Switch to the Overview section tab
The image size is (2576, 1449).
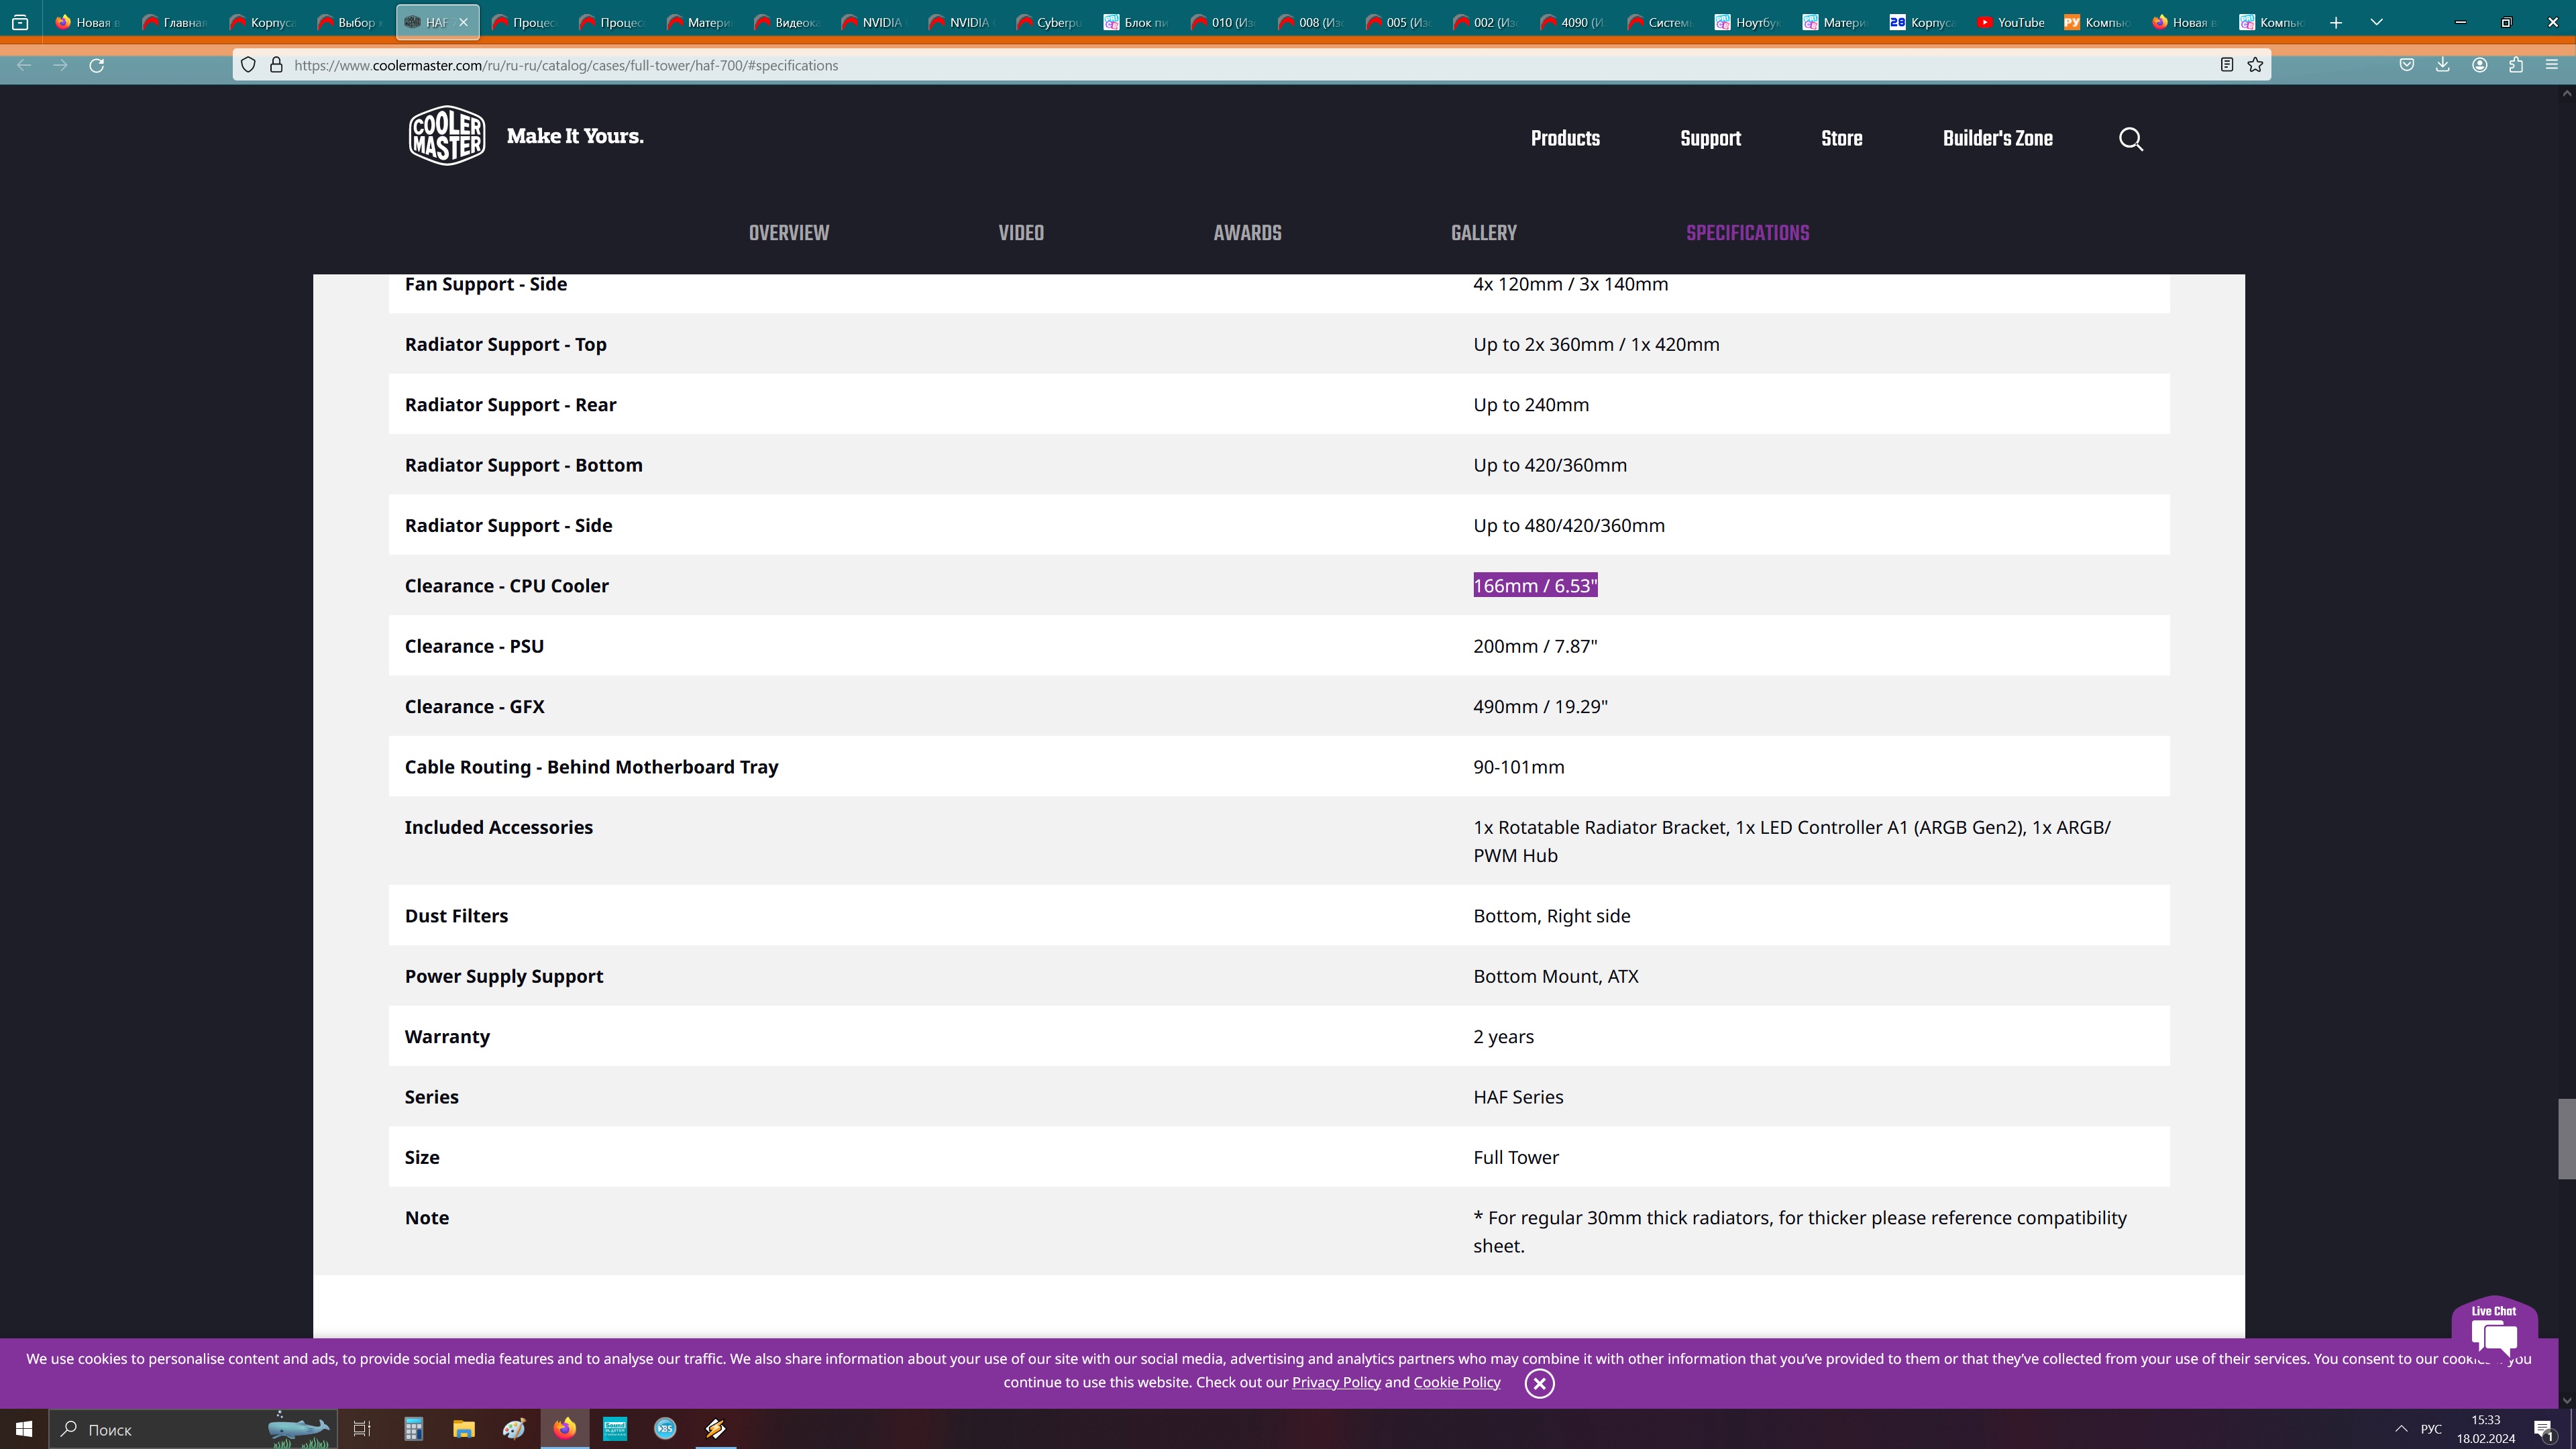click(788, 233)
